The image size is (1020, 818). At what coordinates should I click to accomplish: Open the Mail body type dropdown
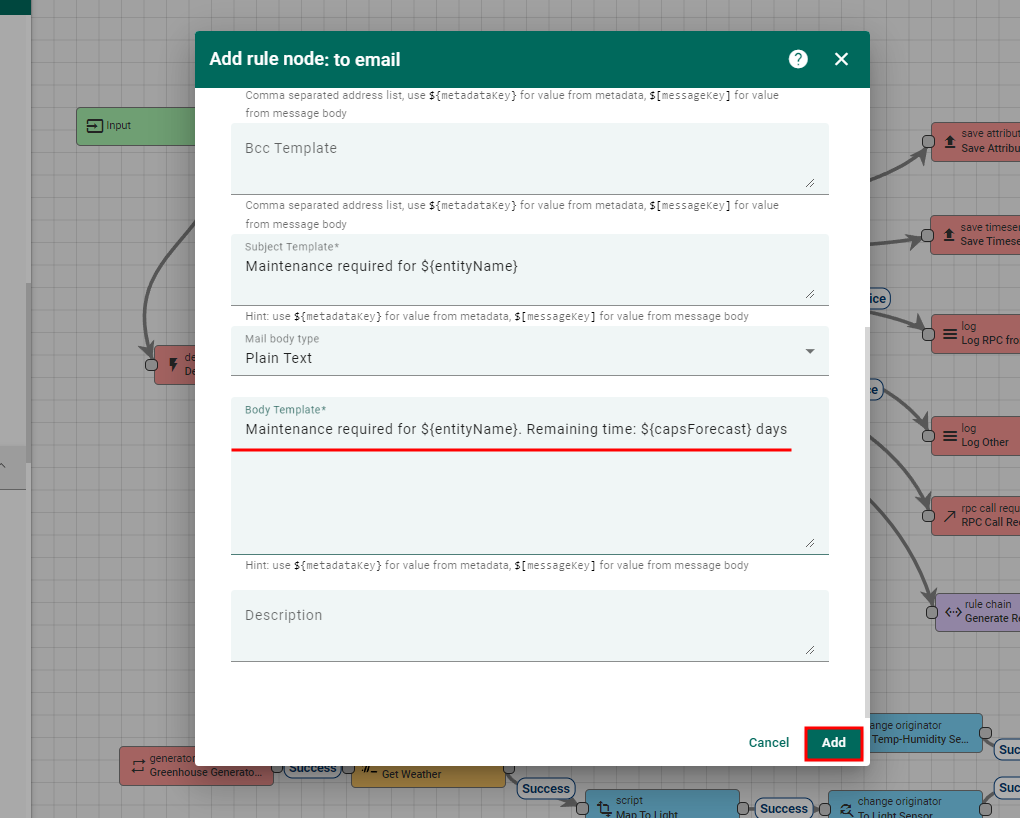529,351
